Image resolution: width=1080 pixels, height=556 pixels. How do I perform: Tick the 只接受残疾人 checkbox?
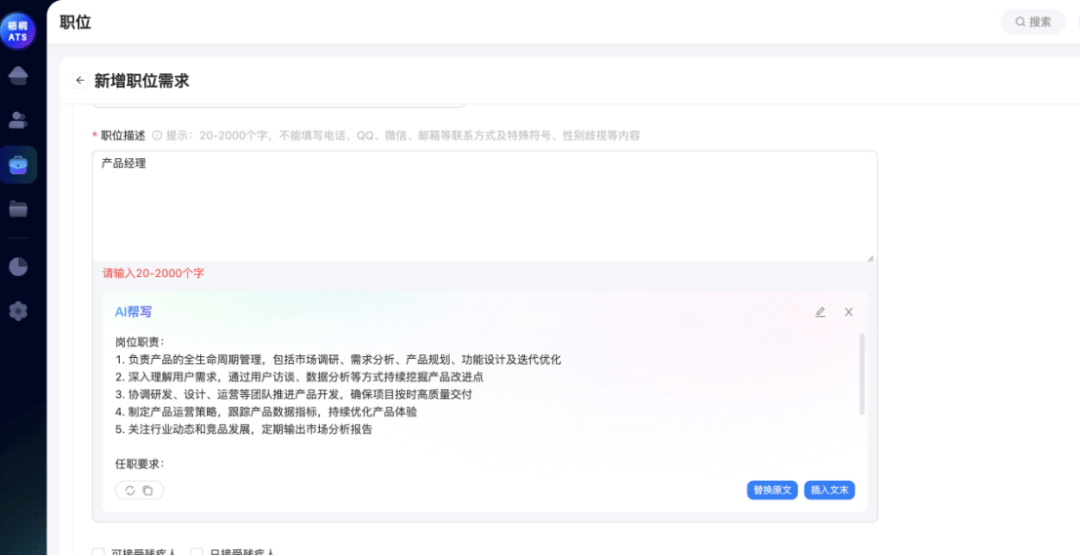[x=197, y=552]
